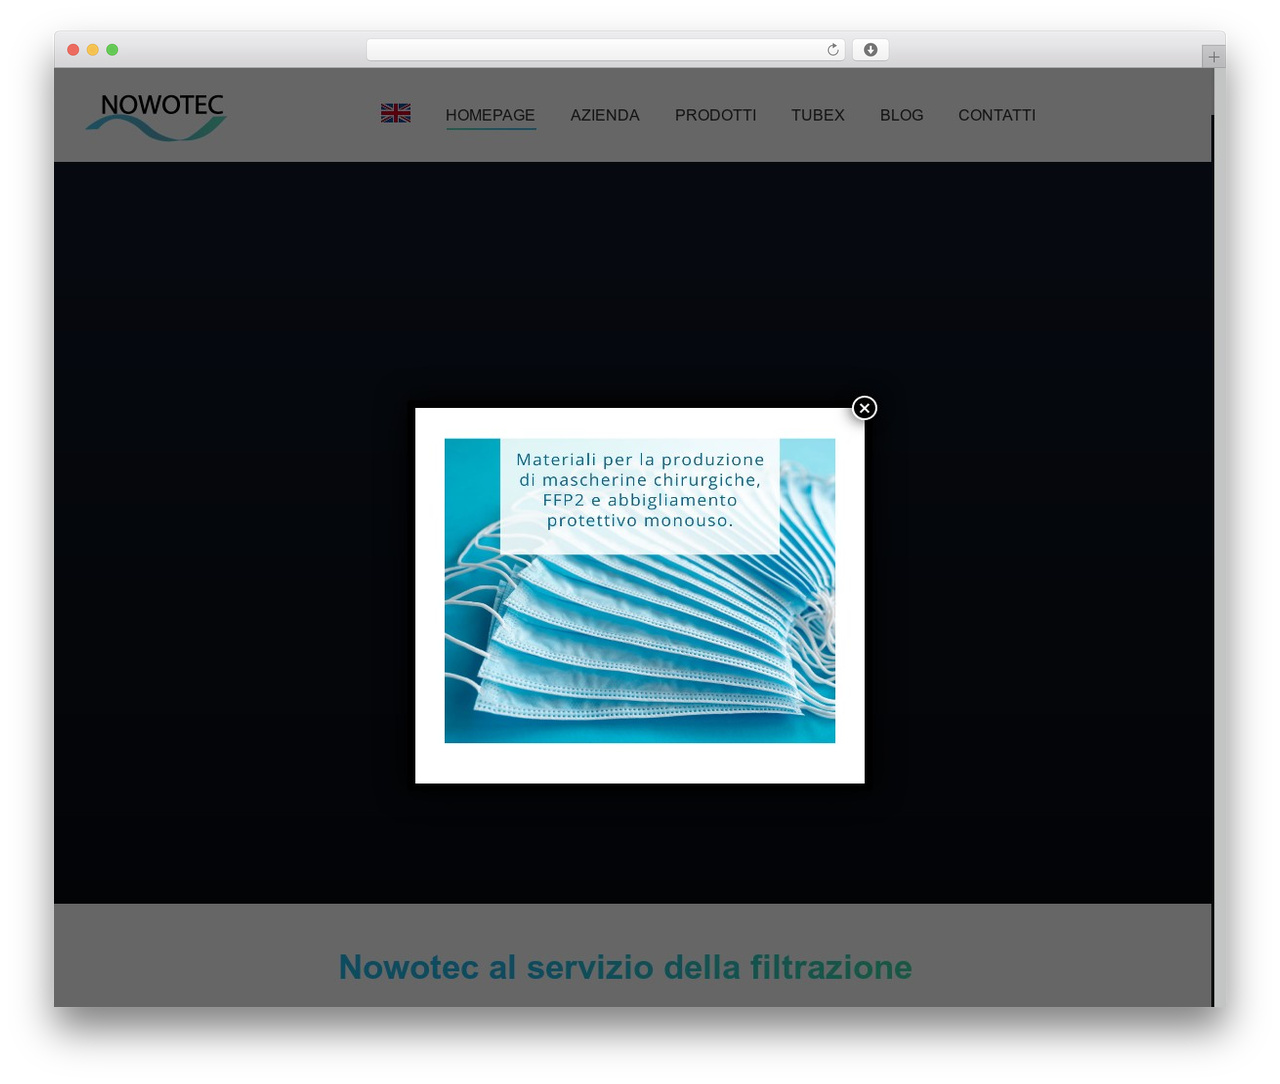Click the 'Nowotec al servizio della filtrazione' heading

(625, 967)
